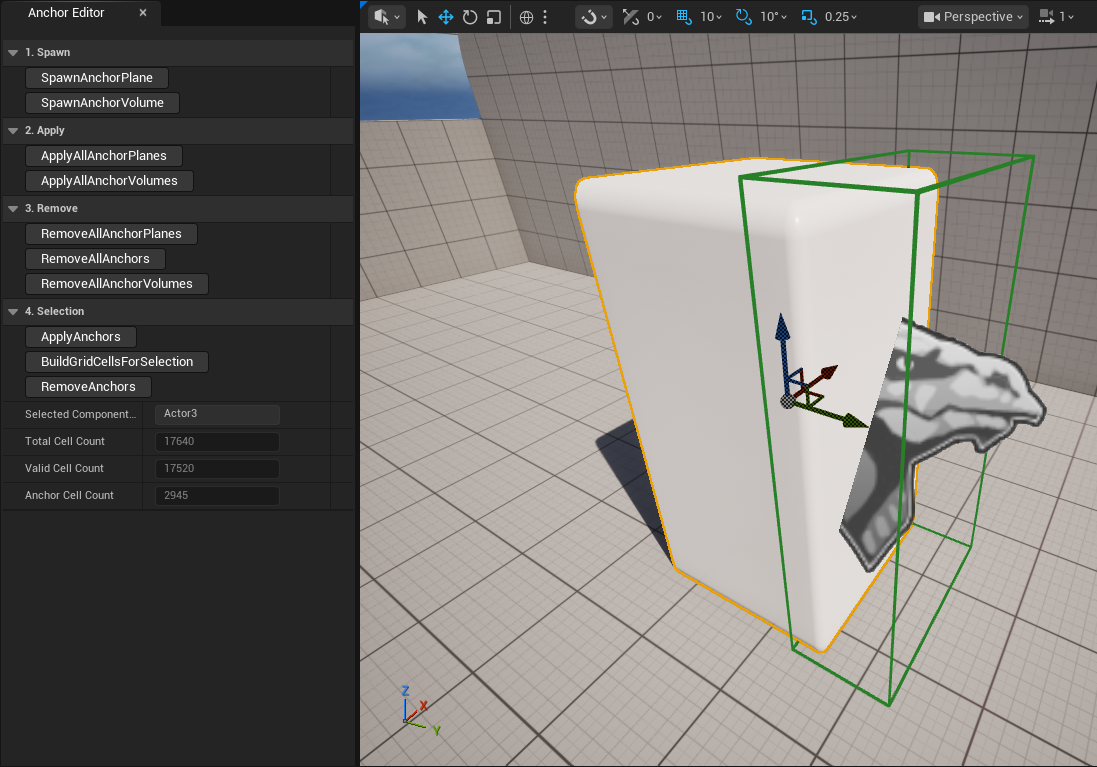The image size is (1097, 767).
Task: Open the camera speed setting
Action: click(x=1056, y=17)
